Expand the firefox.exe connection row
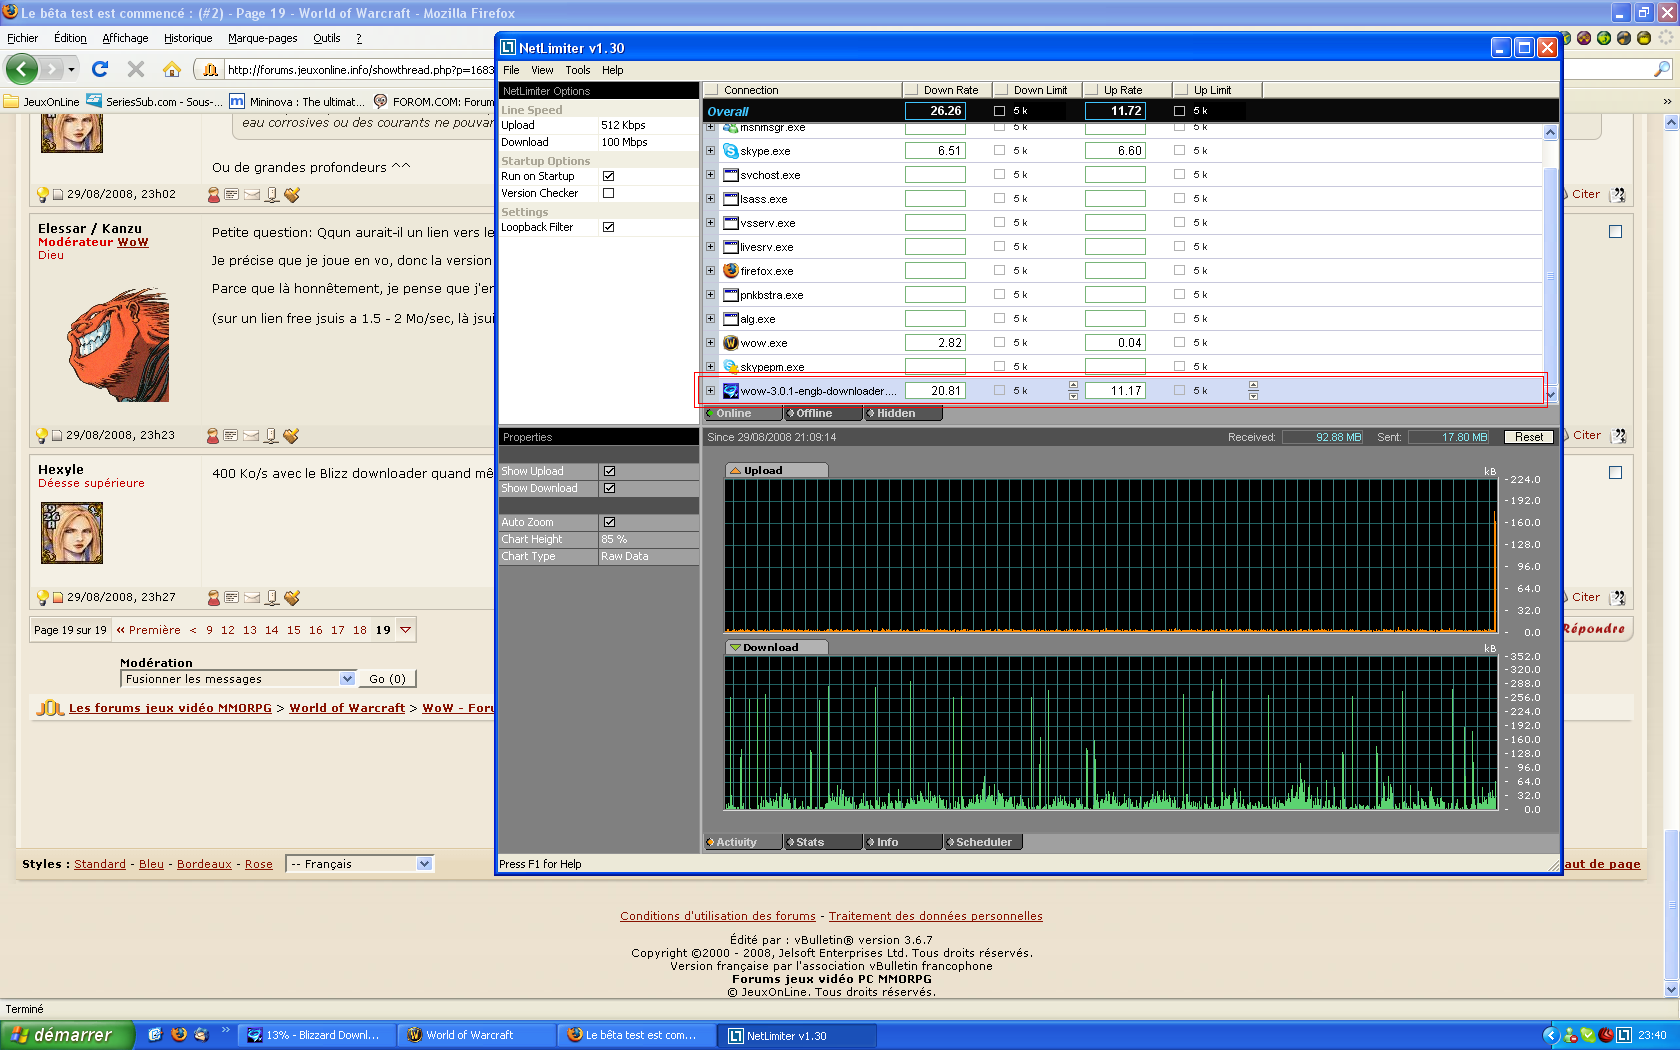This screenshot has width=1680, height=1050. tap(710, 271)
